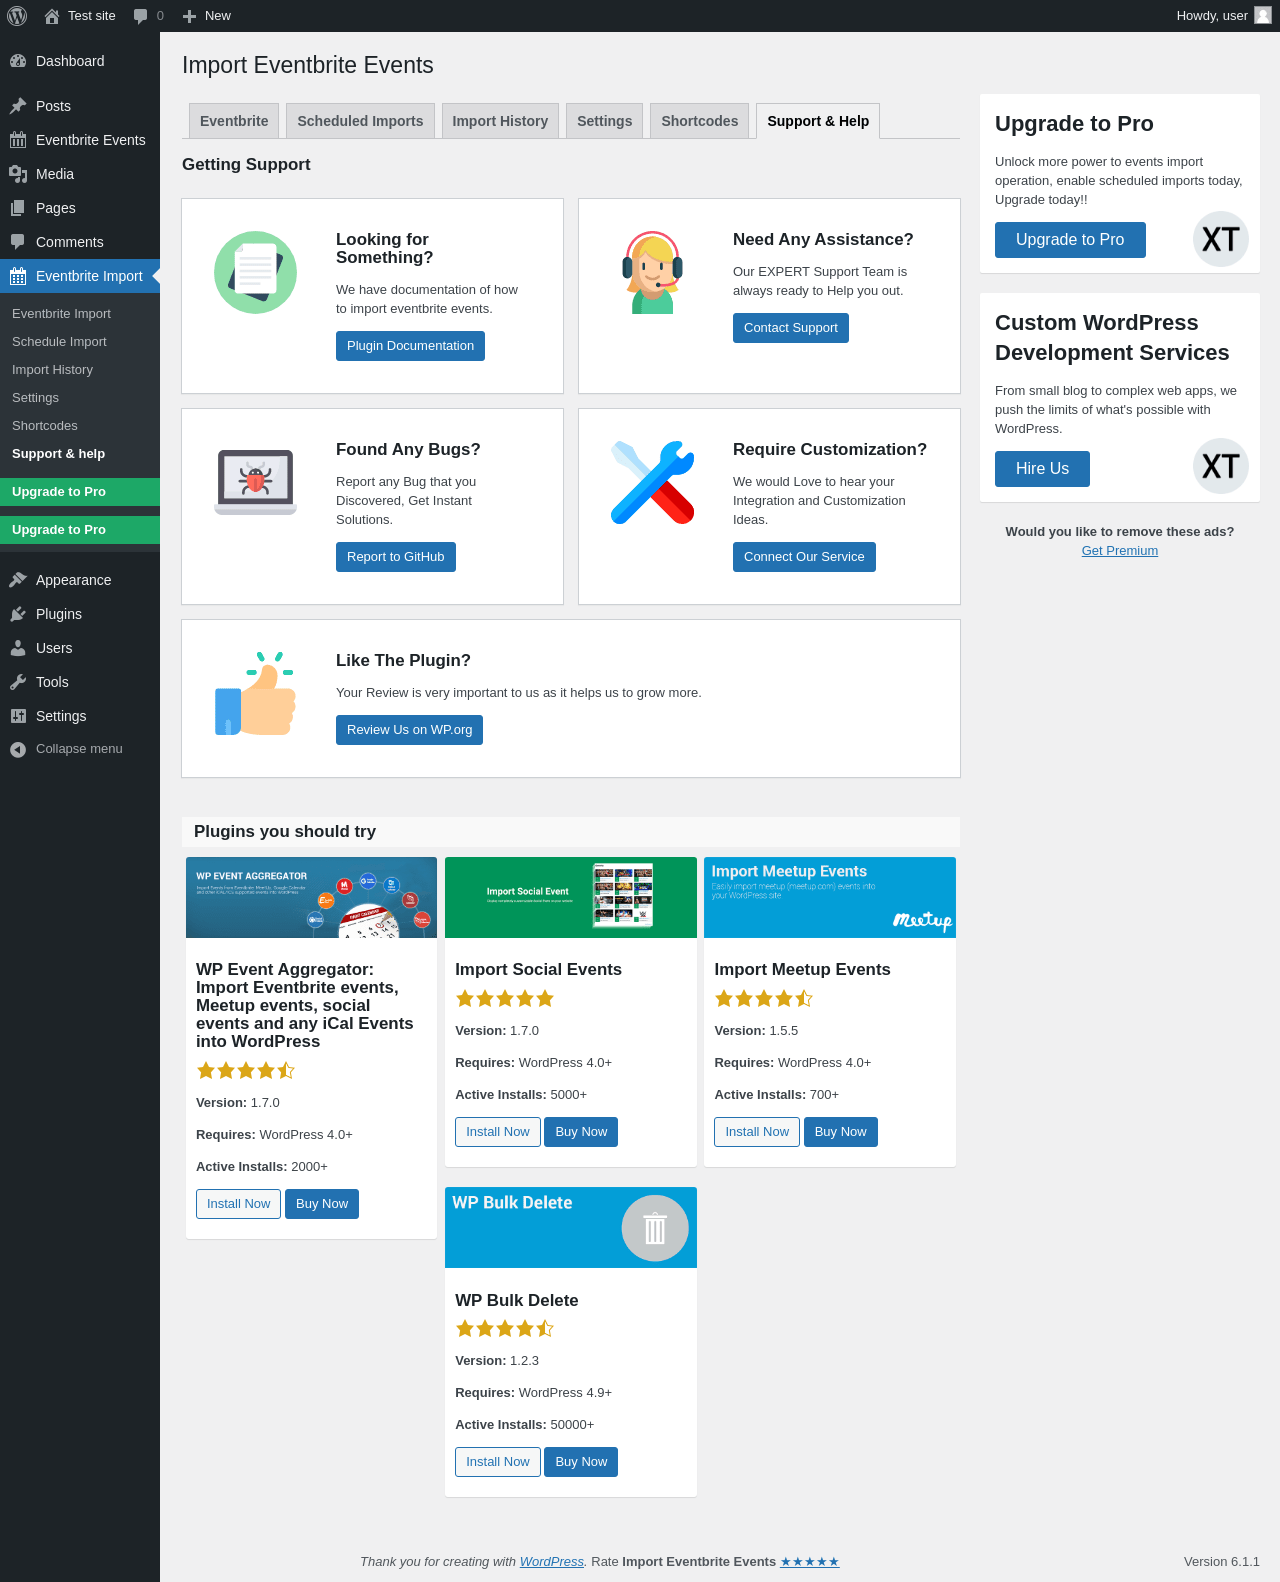Viewport: 1280px width, 1582px height.
Task: Click the Report to GitHub button
Action: 396,557
